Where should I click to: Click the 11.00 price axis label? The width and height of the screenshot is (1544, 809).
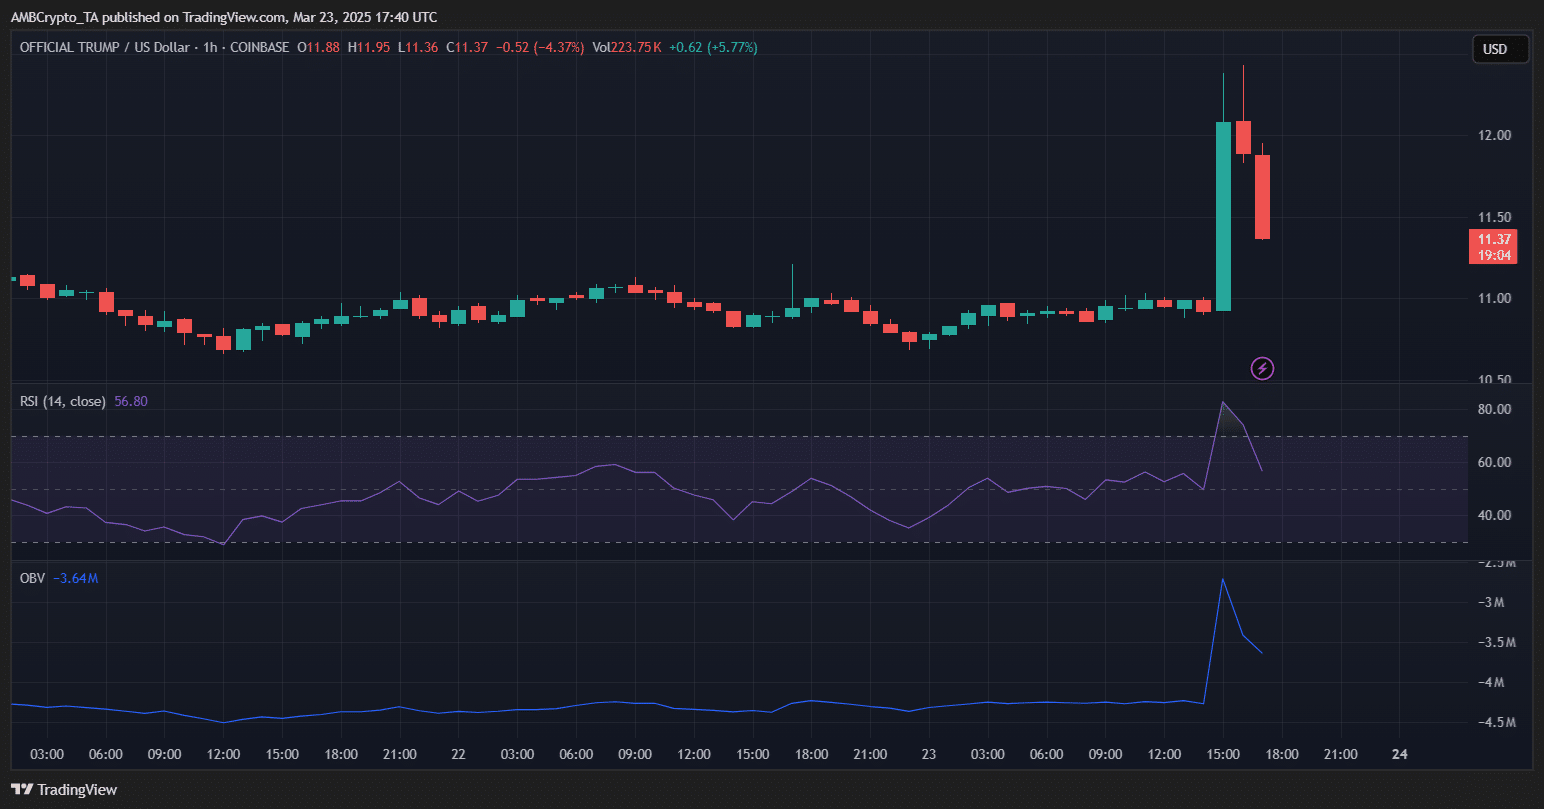coord(1494,298)
